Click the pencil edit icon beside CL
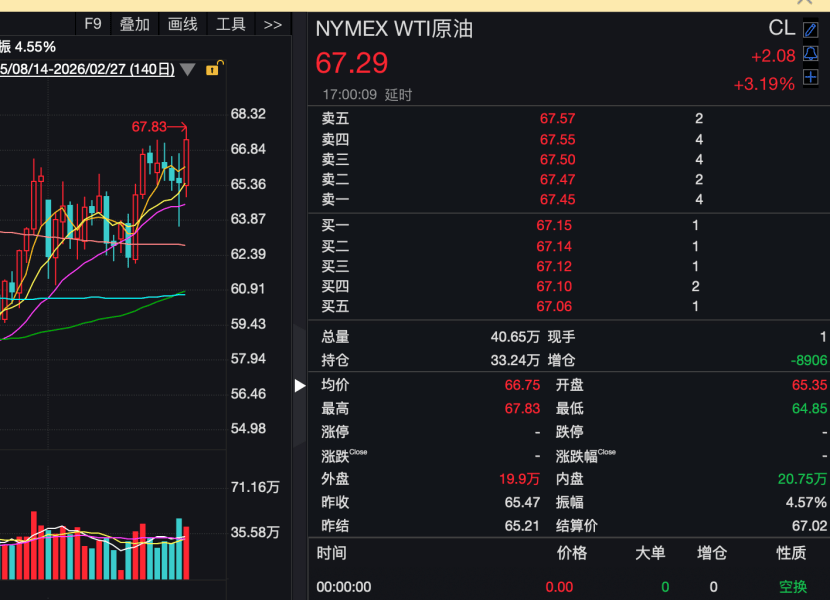The width and height of the screenshot is (830, 600). point(810,29)
